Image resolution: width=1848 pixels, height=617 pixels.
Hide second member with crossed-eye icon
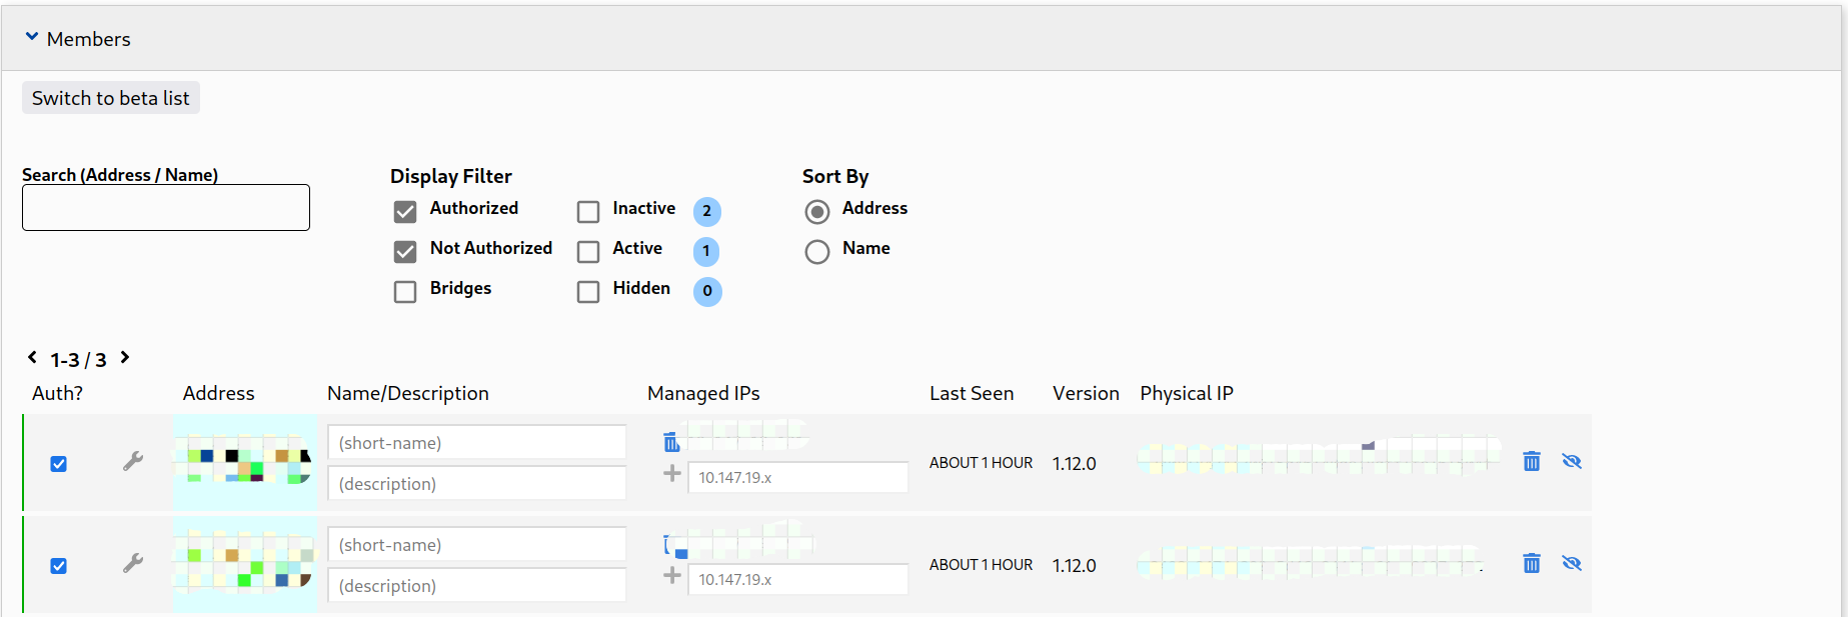pos(1571,563)
